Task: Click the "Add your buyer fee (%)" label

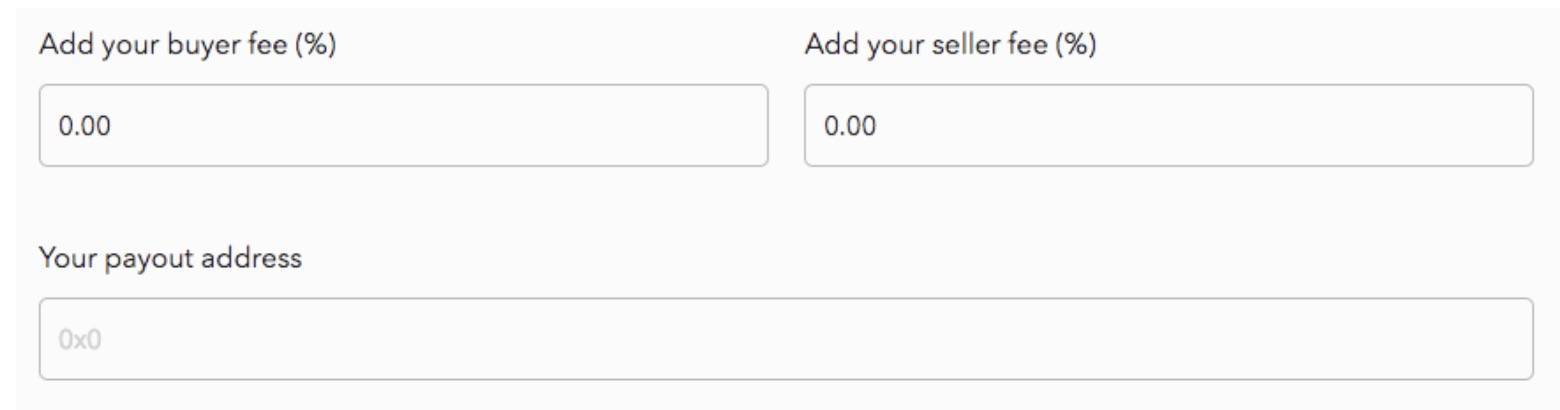Action: 187,45
